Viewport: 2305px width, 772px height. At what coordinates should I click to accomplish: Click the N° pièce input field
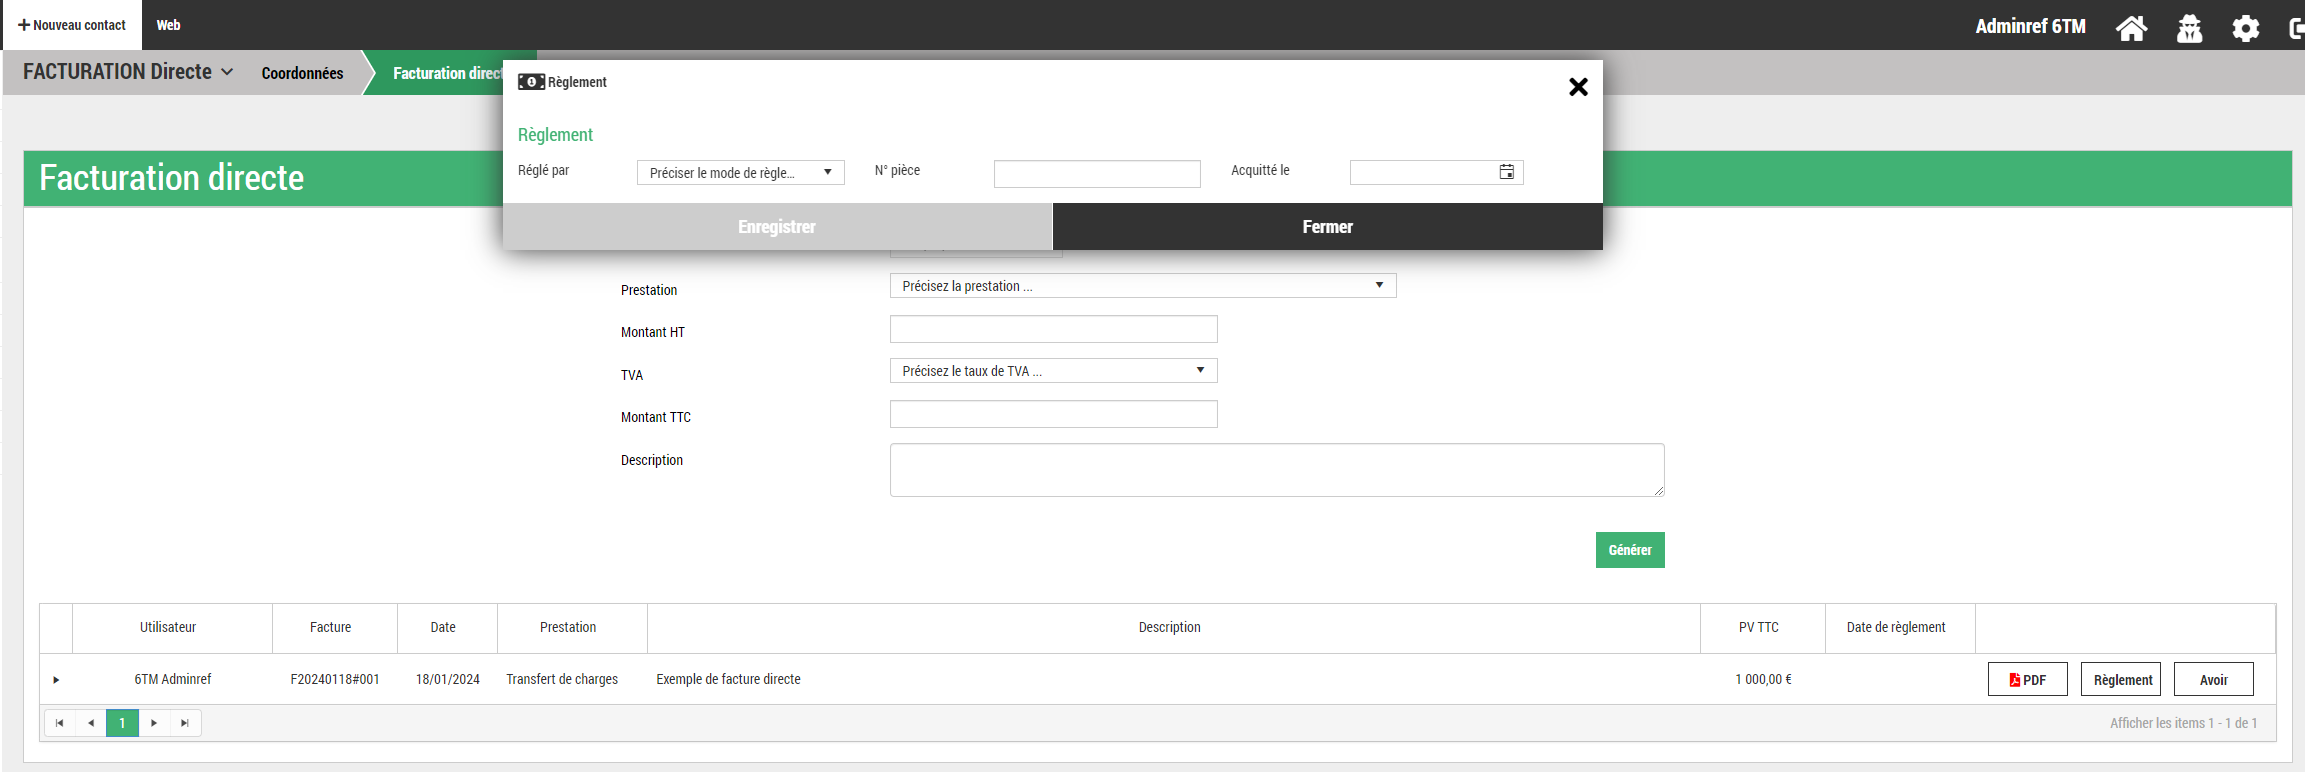[1097, 174]
